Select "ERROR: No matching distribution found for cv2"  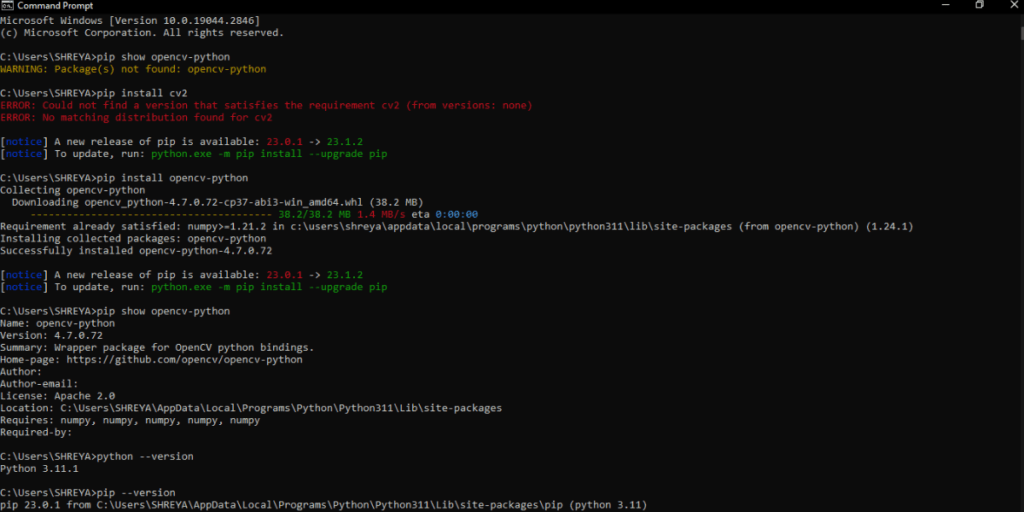click(x=136, y=118)
